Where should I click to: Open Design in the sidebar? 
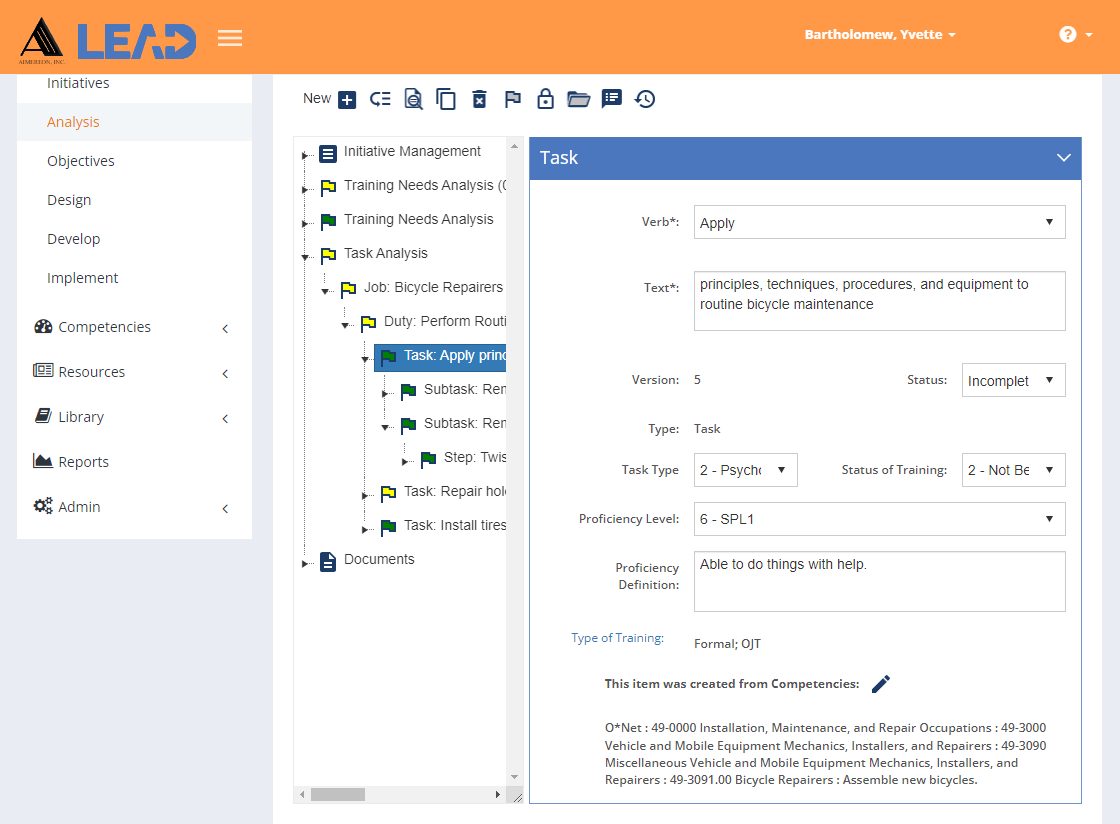click(69, 200)
